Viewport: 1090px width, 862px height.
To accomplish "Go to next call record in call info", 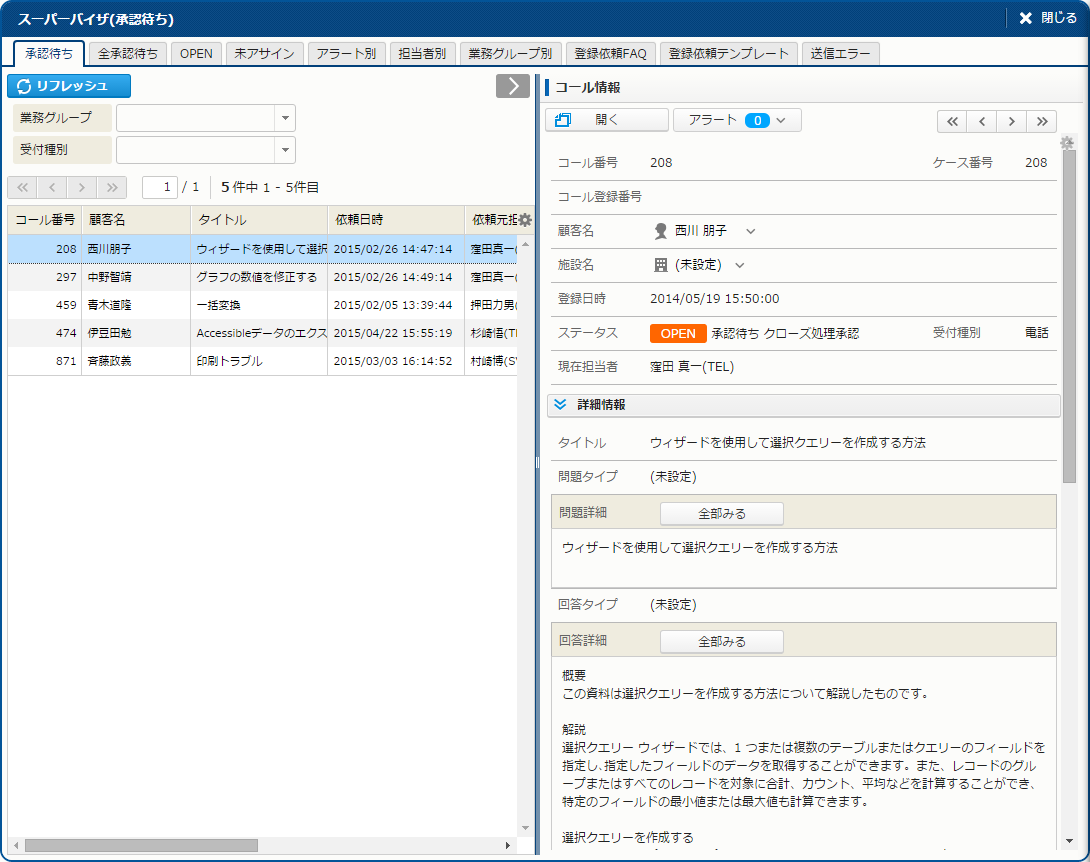I will pos(1012,121).
